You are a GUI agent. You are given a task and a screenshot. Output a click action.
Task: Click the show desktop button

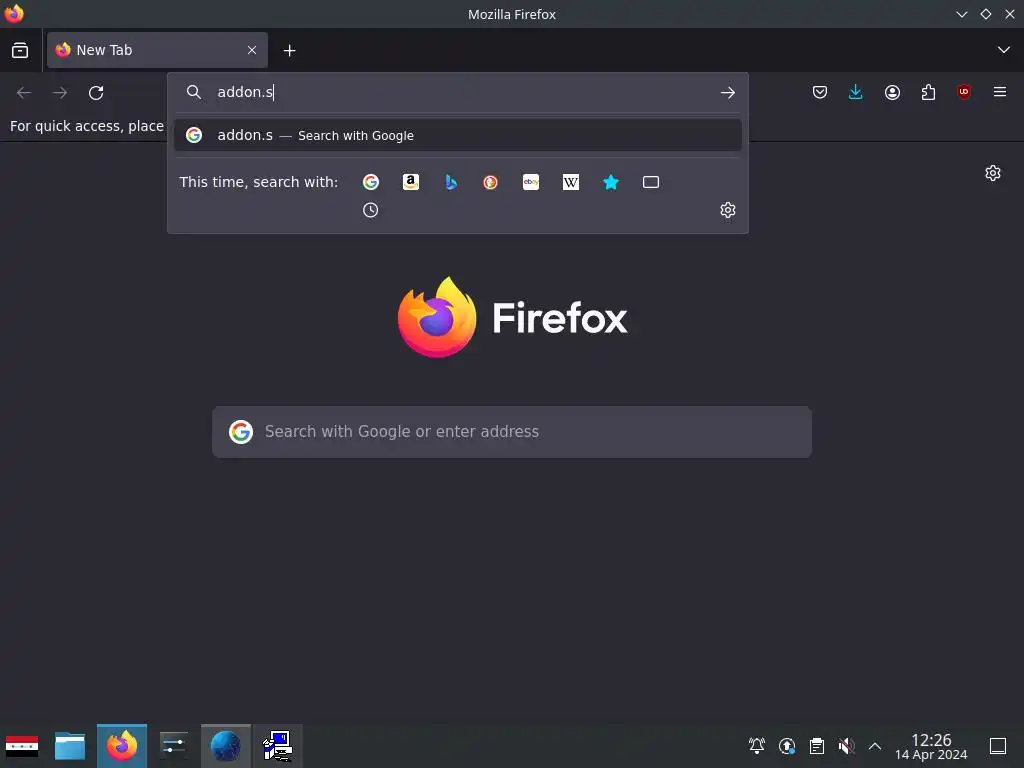point(997,746)
